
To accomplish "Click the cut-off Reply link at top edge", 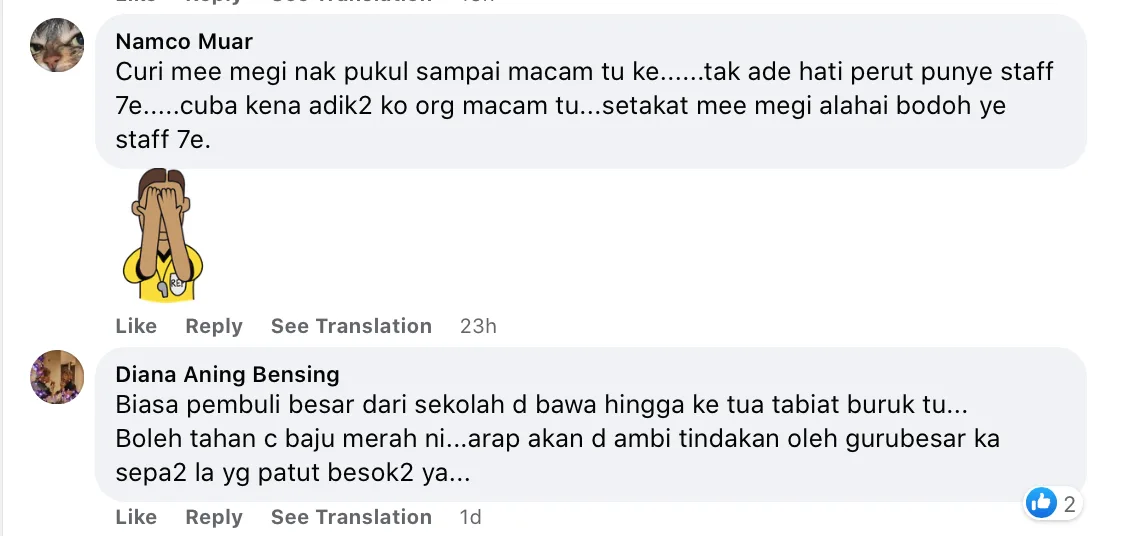I will point(214,2).
